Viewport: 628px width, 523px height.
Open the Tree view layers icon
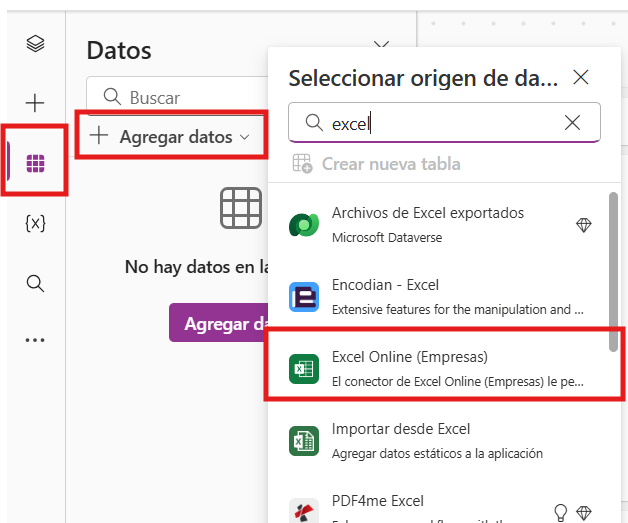click(35, 43)
